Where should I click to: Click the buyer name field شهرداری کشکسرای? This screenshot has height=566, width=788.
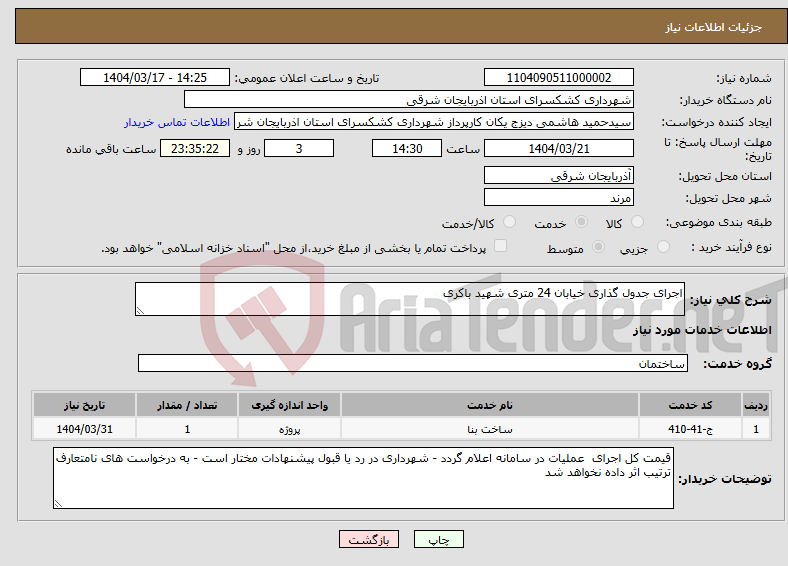[x=409, y=100]
